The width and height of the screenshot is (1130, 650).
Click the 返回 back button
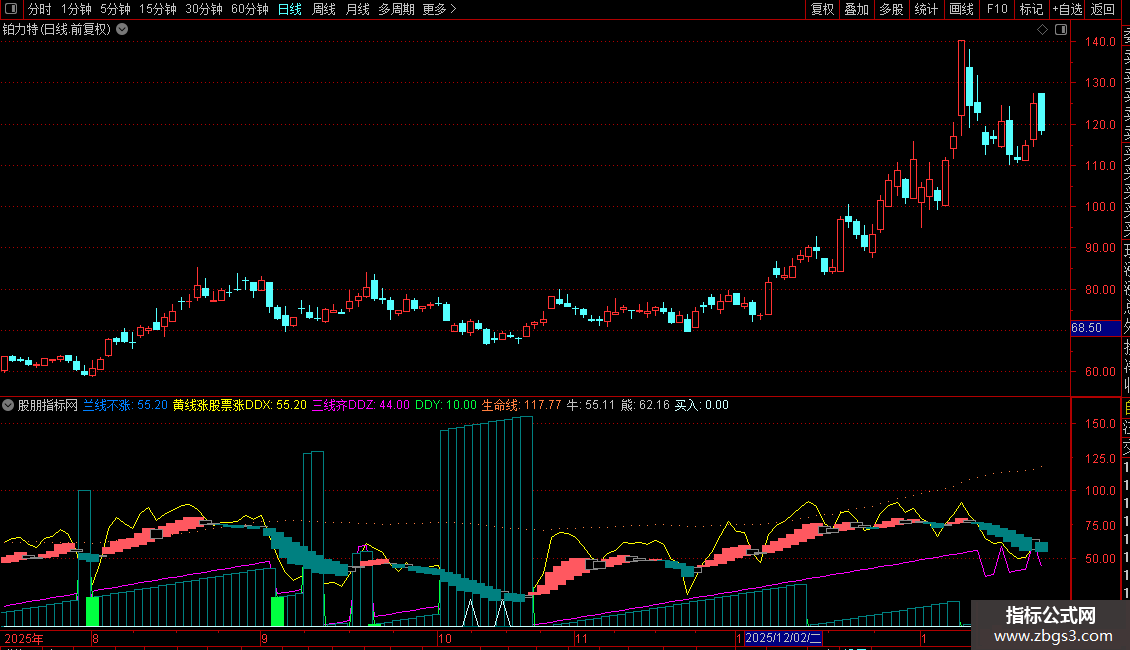1103,9
